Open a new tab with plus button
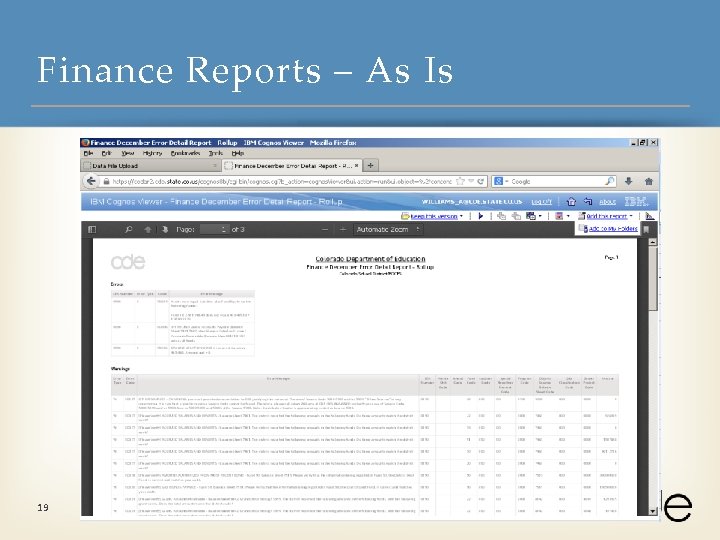Viewport: 720px width, 540px height. 371,165
